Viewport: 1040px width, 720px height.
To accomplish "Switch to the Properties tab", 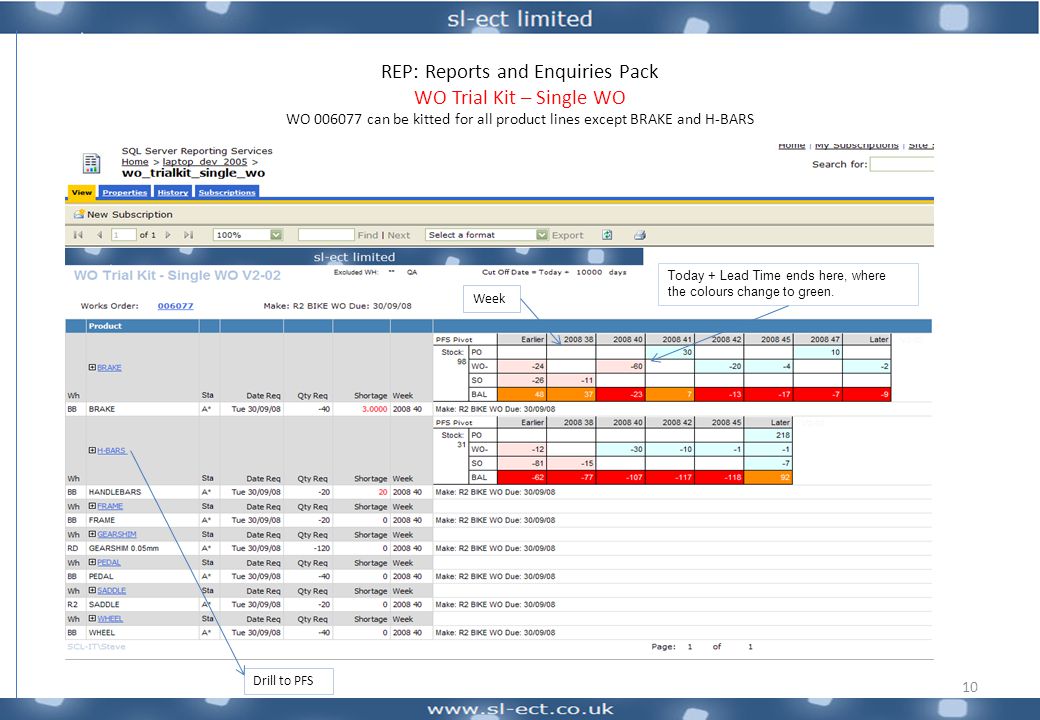I will click(x=125, y=192).
